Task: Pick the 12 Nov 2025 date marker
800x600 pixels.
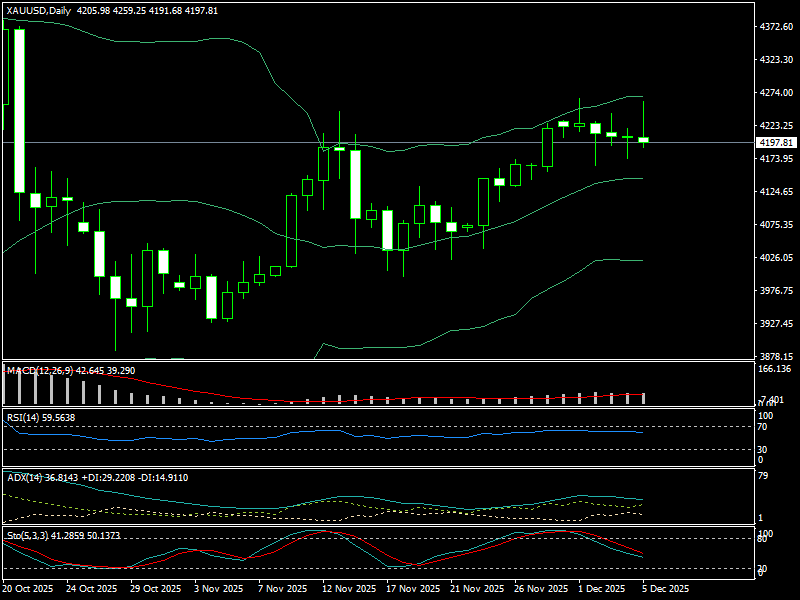Action: pyautogui.click(x=348, y=589)
